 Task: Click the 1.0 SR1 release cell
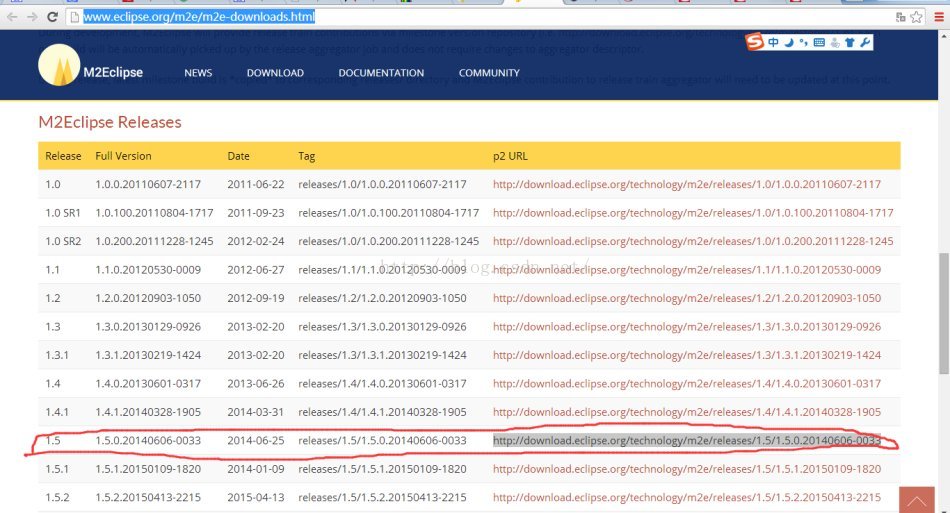(x=62, y=213)
